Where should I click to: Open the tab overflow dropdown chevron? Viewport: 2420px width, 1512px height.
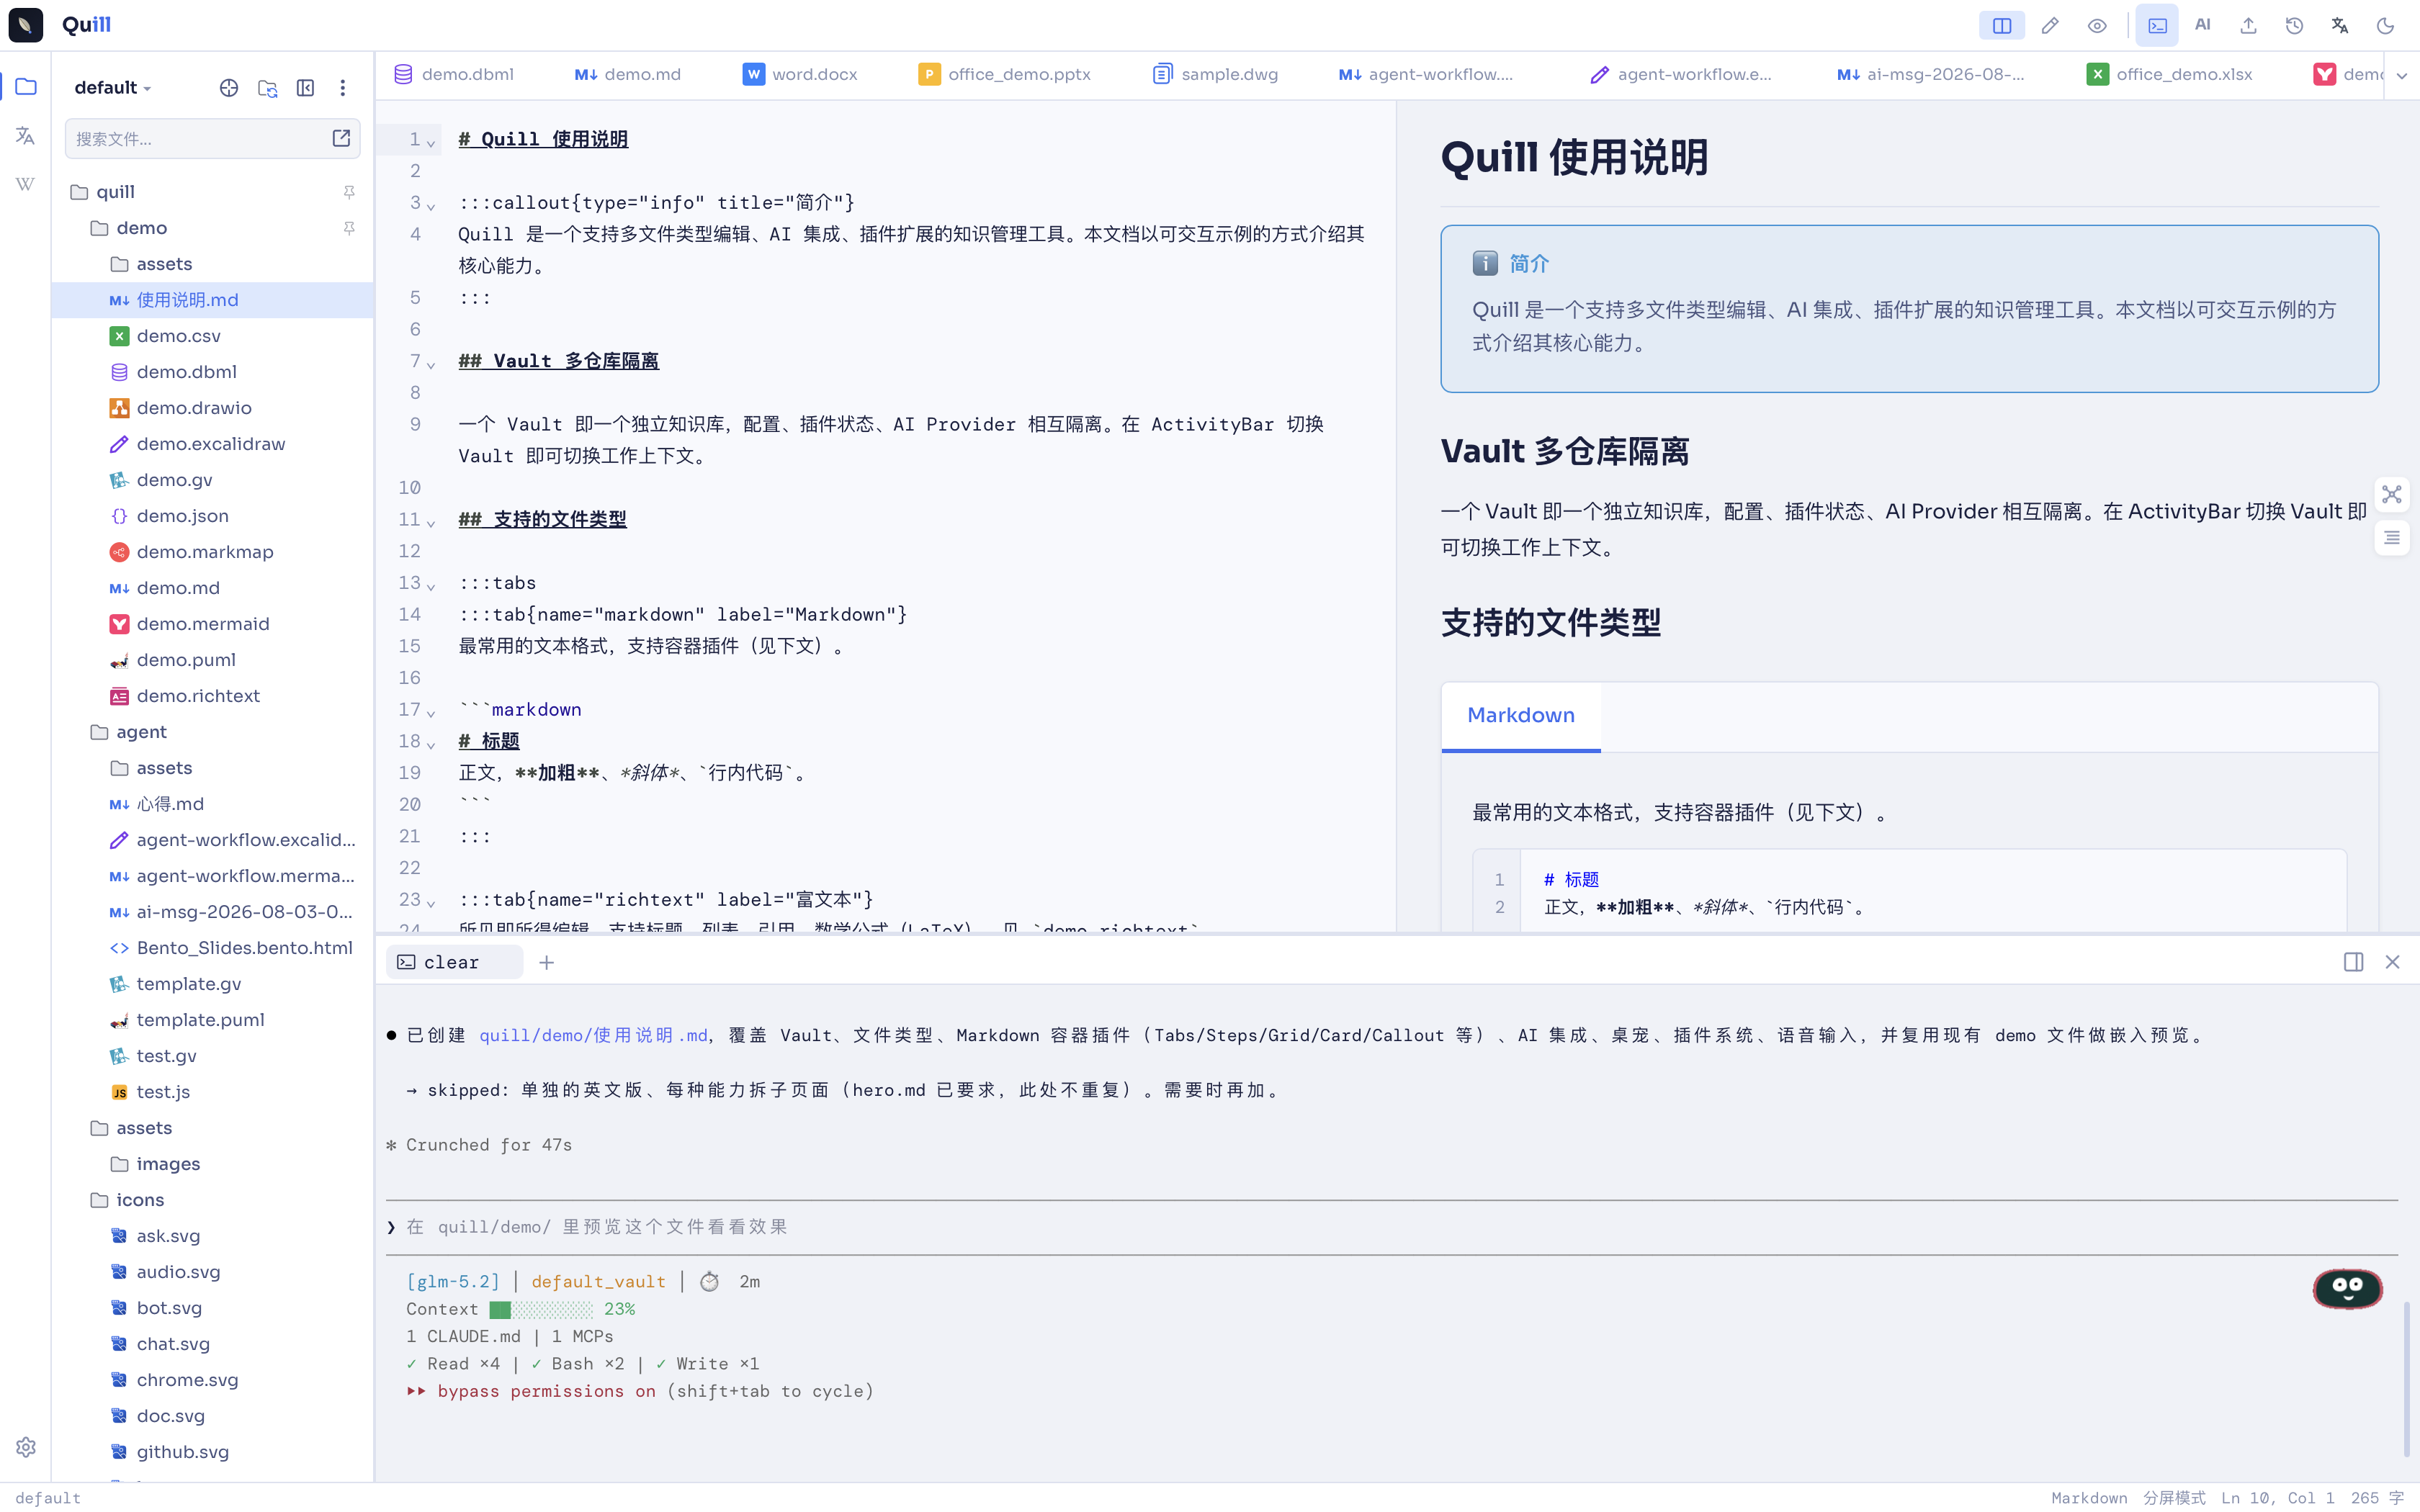coord(2402,75)
